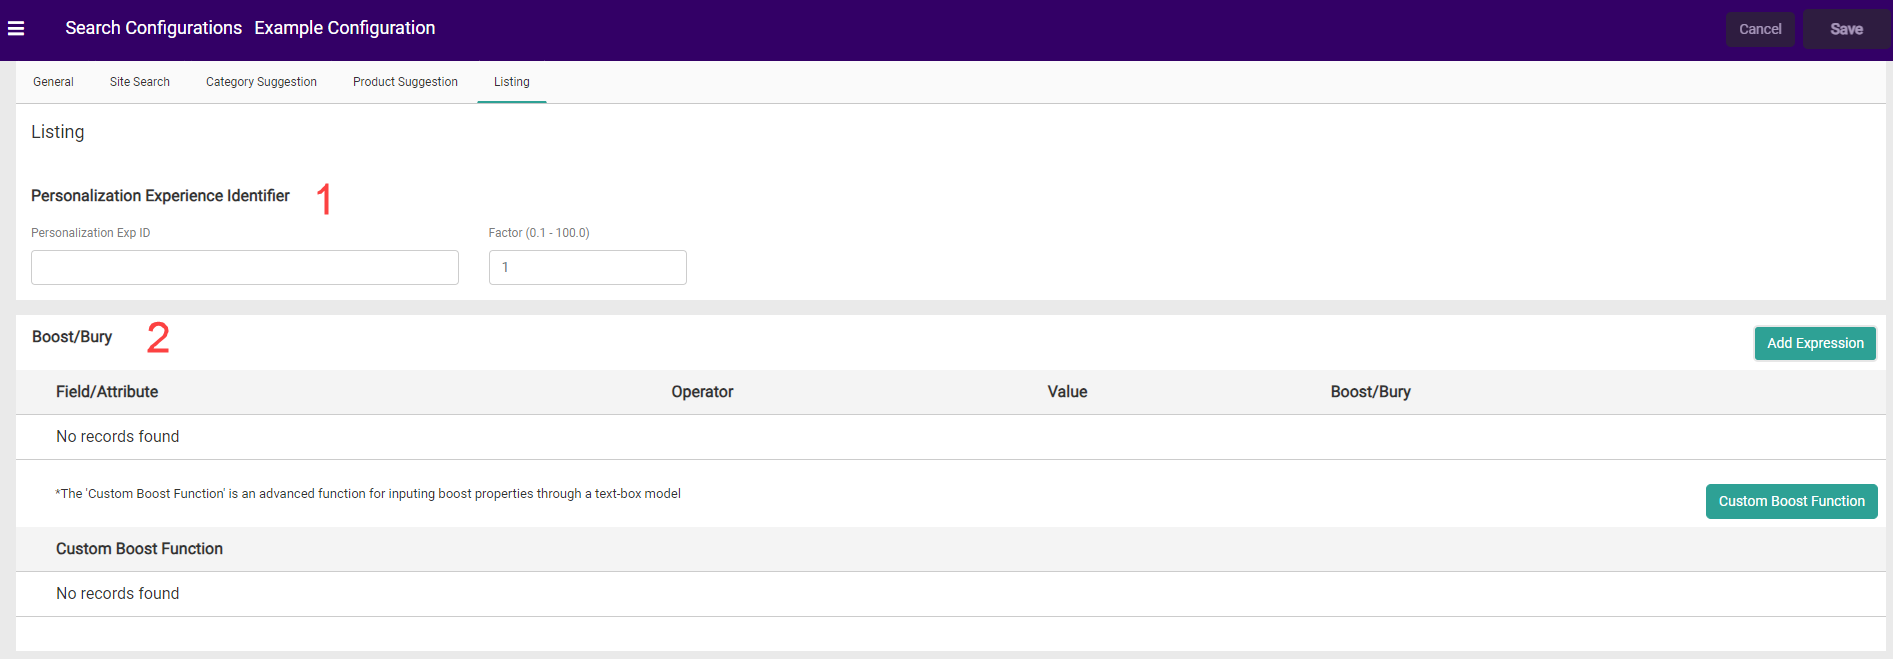Click the Field/Attribute column header
Viewport: 1893px width, 659px height.
[x=107, y=392]
